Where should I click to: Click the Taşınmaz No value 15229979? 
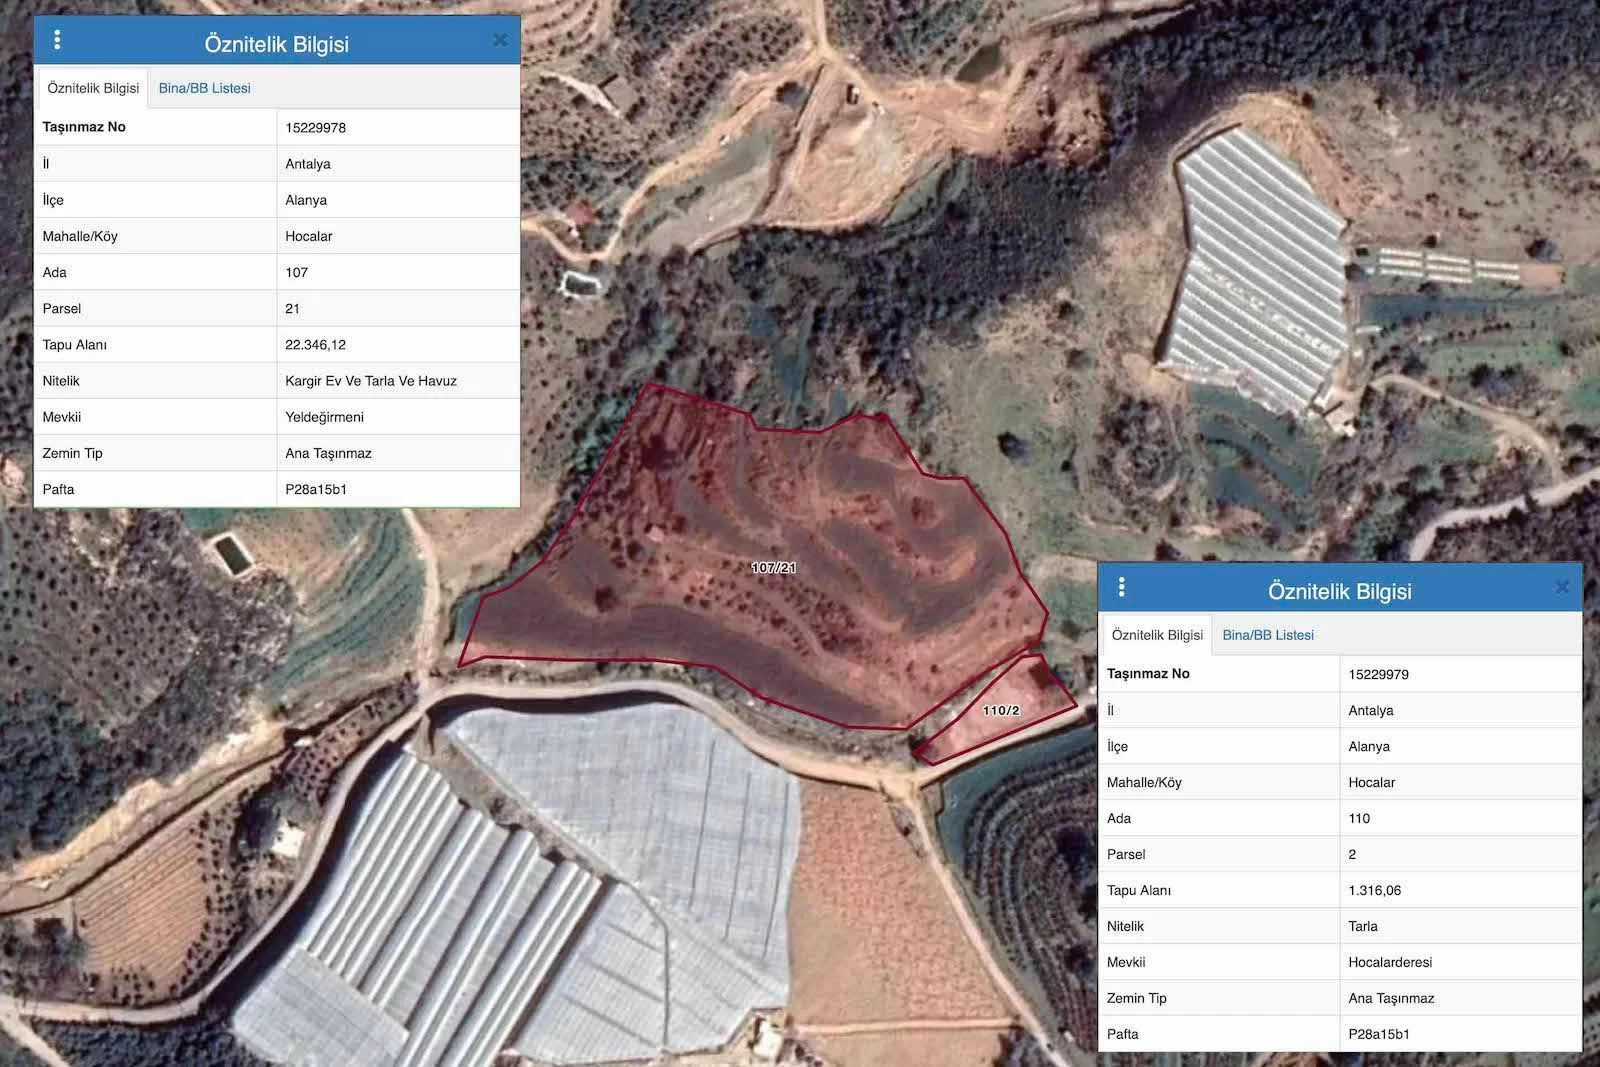pos(1378,675)
